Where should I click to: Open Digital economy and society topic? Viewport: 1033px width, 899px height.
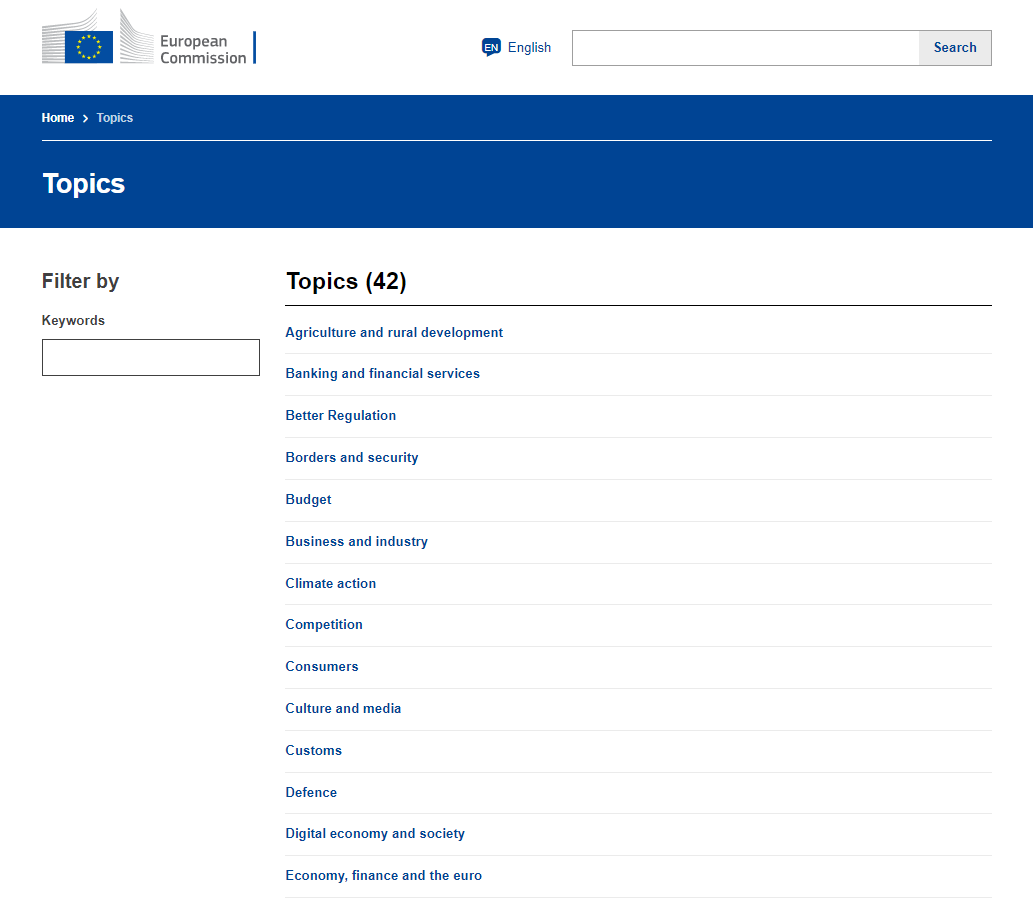coord(375,834)
